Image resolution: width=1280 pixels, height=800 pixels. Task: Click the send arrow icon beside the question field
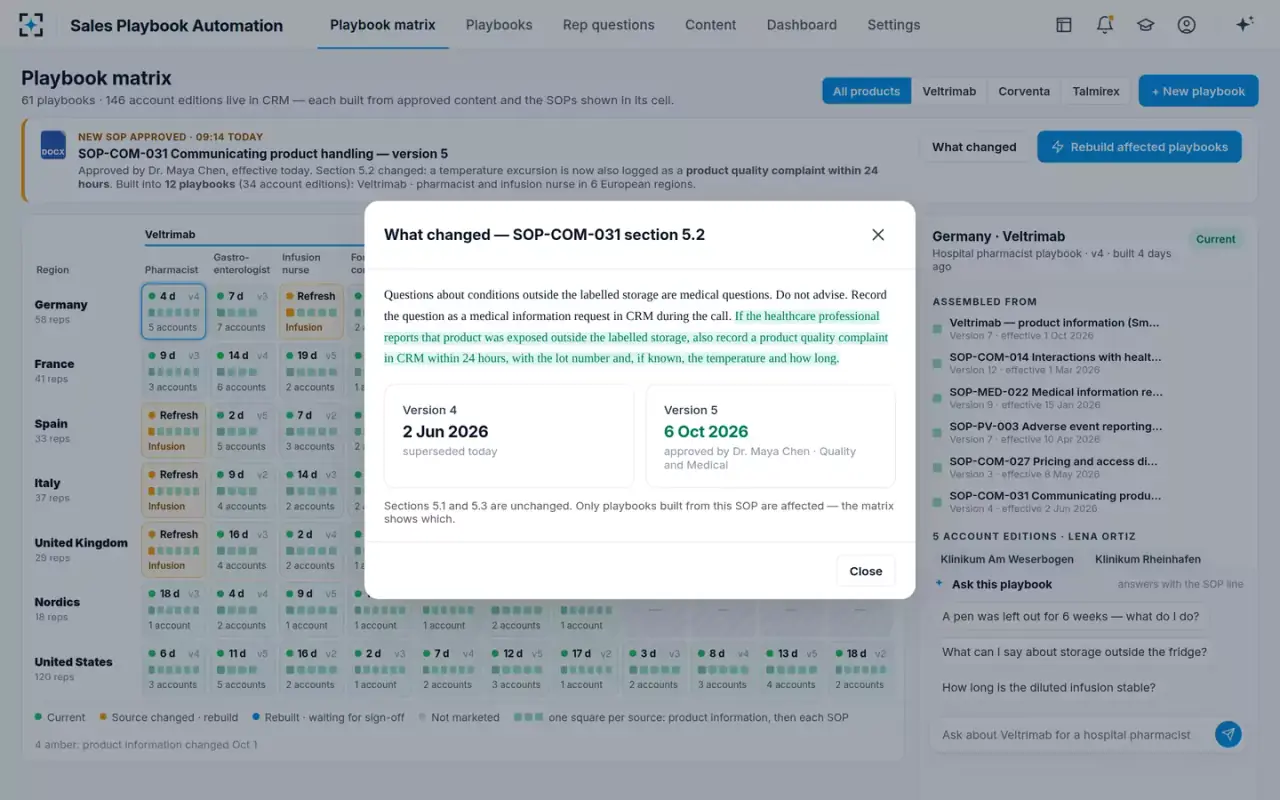coord(1228,735)
